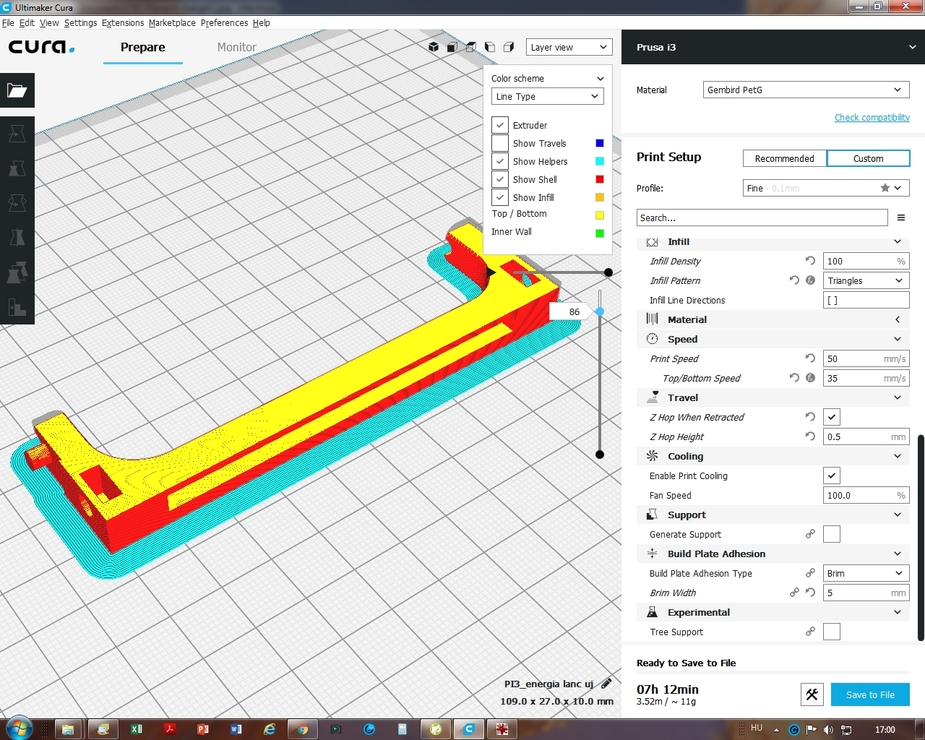
Task: Click the Save to File button
Action: tap(870, 695)
